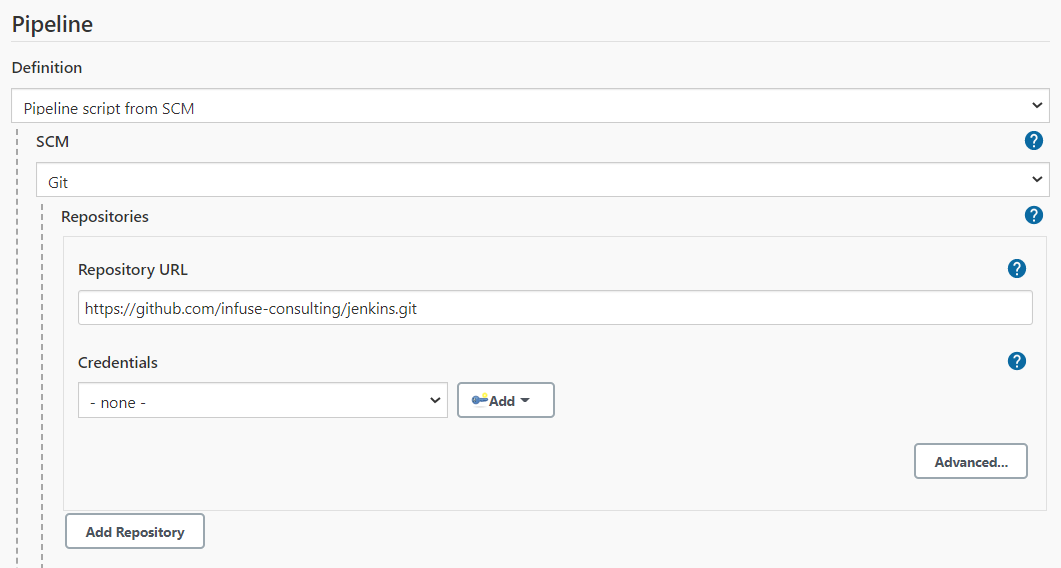Click the Add Repository button
Screen dimensions: 1061x568
pos(135,531)
